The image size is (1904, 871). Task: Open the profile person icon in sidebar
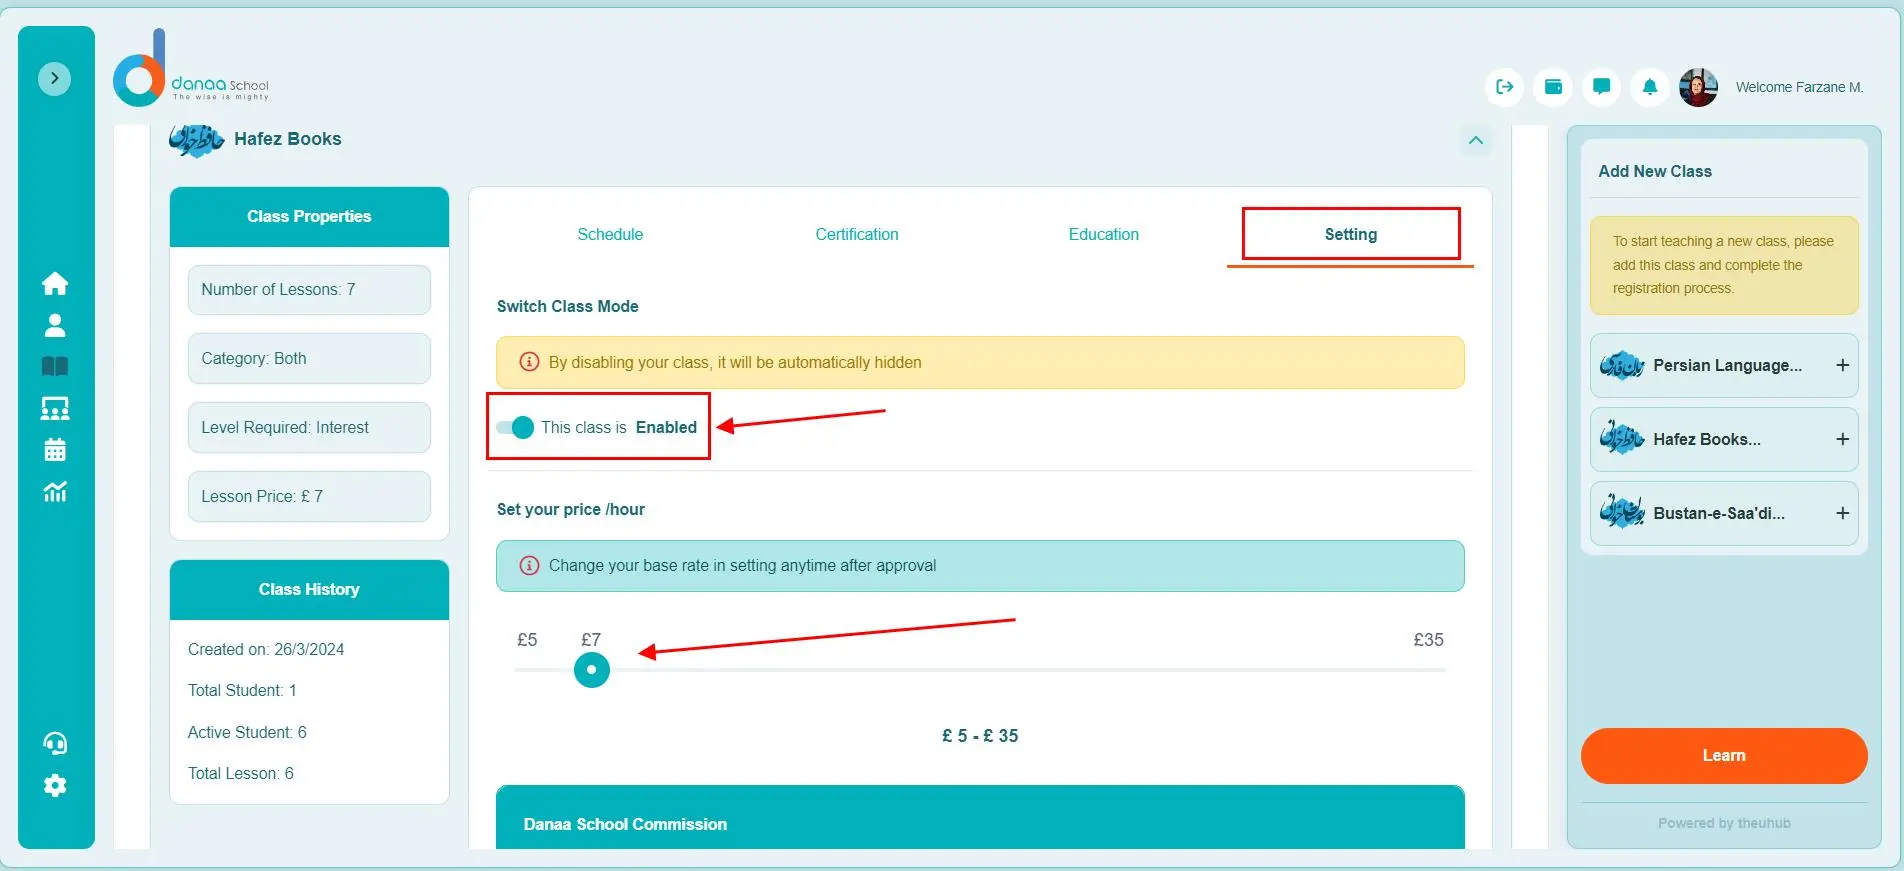[x=55, y=325]
